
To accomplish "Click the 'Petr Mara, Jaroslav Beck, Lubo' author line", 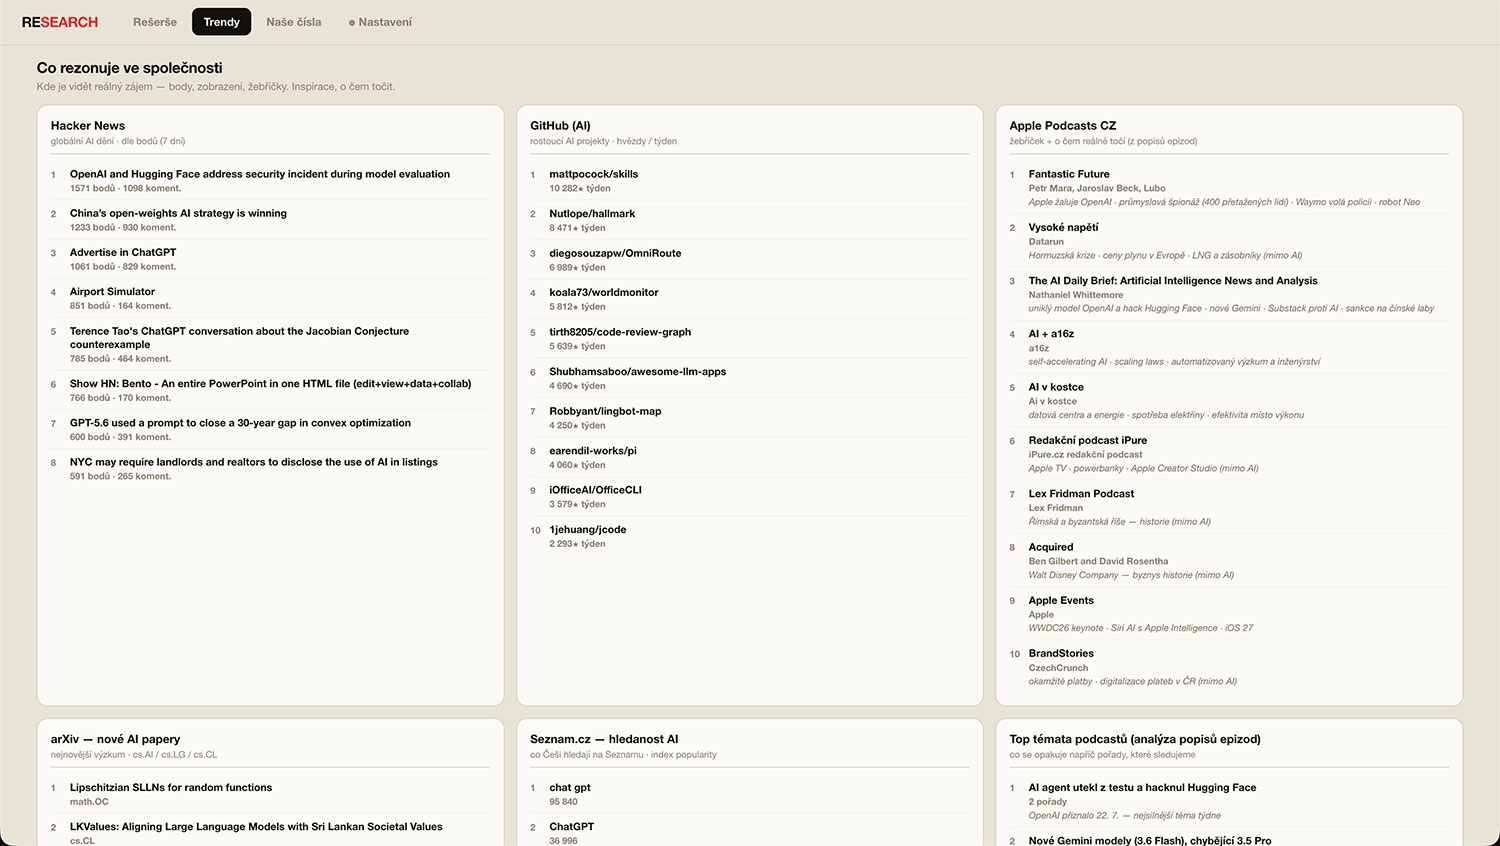I will (1097, 188).
